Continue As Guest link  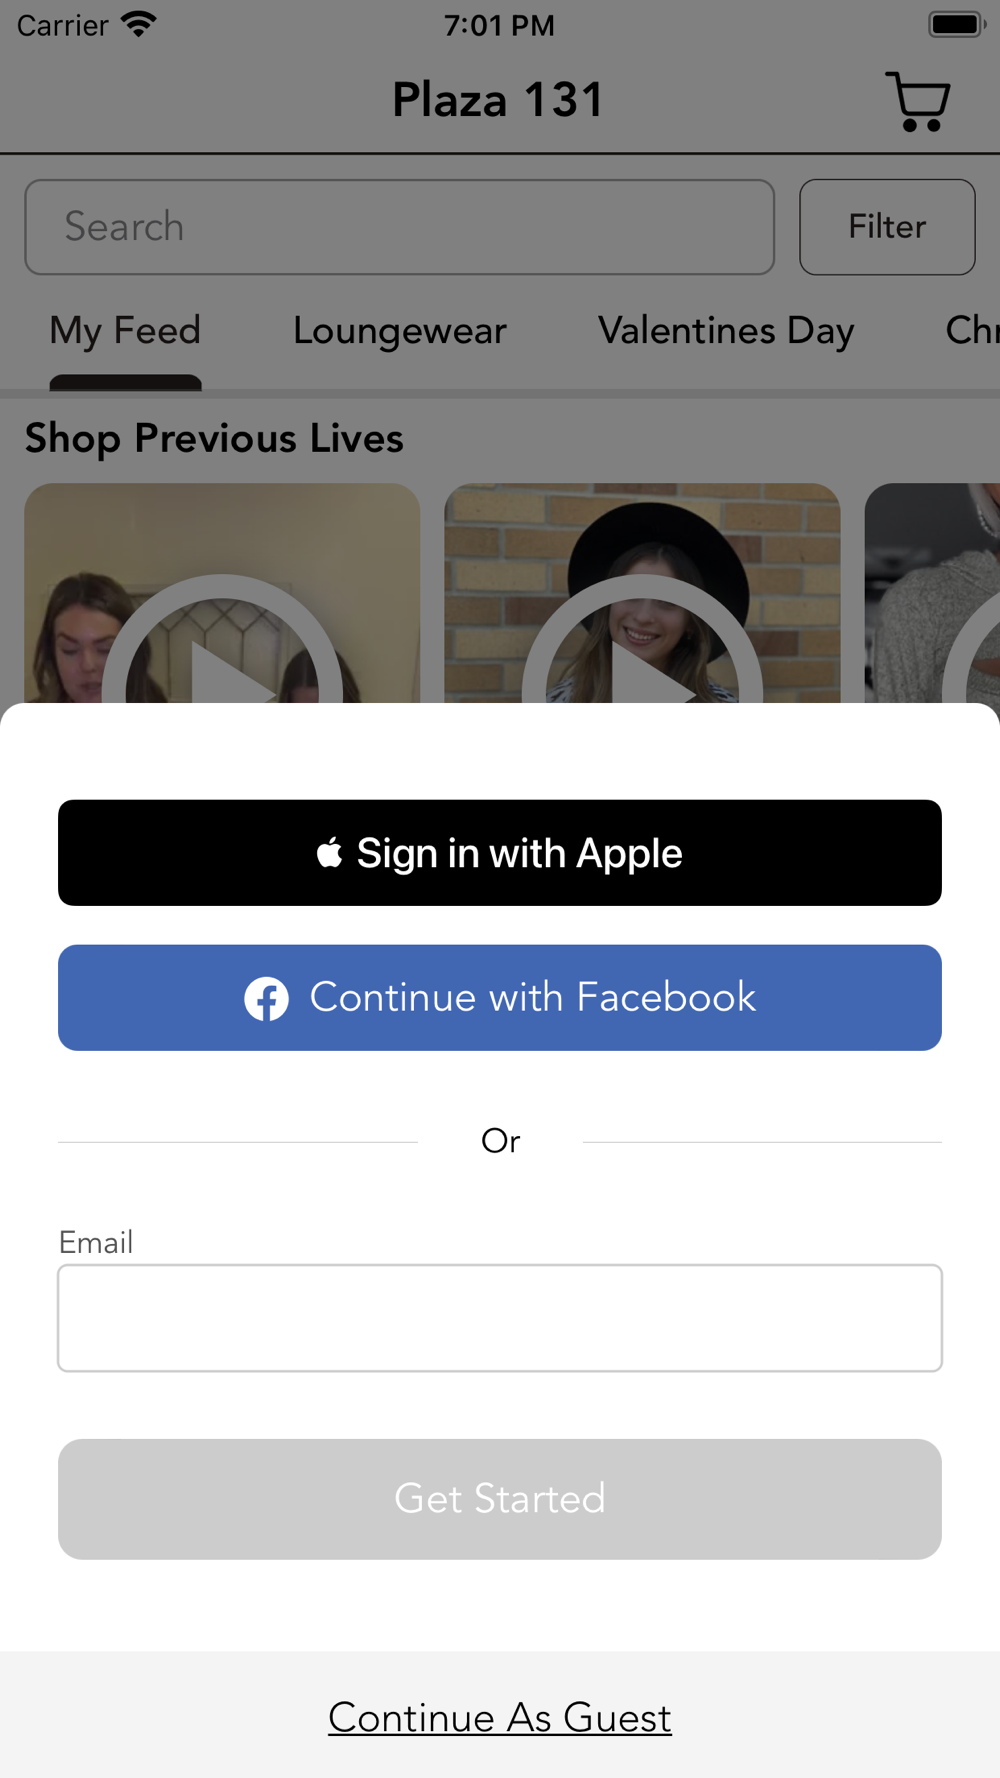[x=500, y=1718]
